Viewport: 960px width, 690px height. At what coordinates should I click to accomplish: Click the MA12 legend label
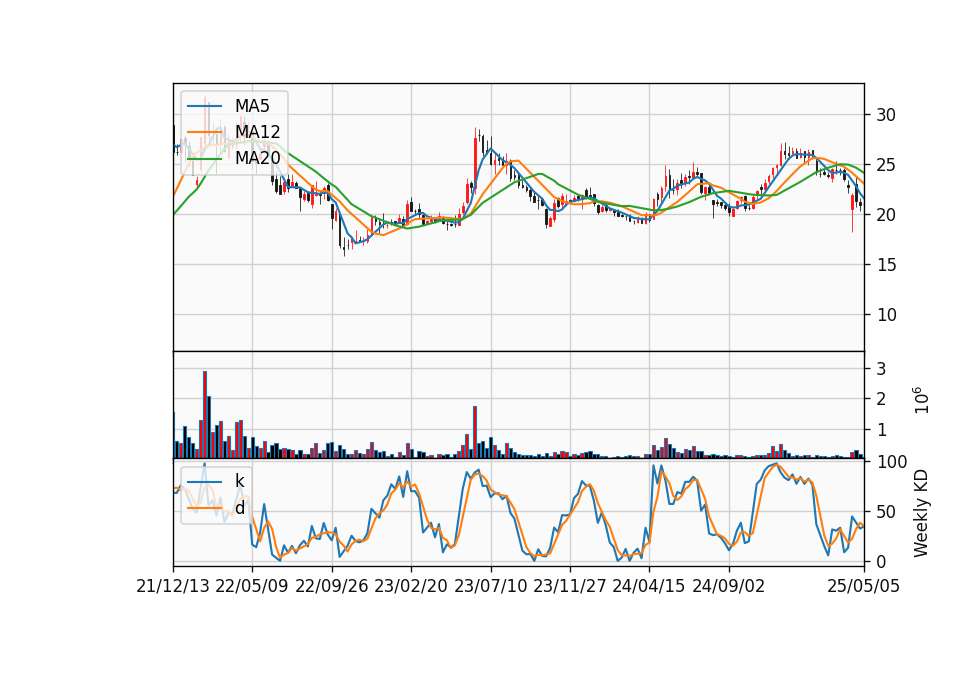pyautogui.click(x=257, y=132)
